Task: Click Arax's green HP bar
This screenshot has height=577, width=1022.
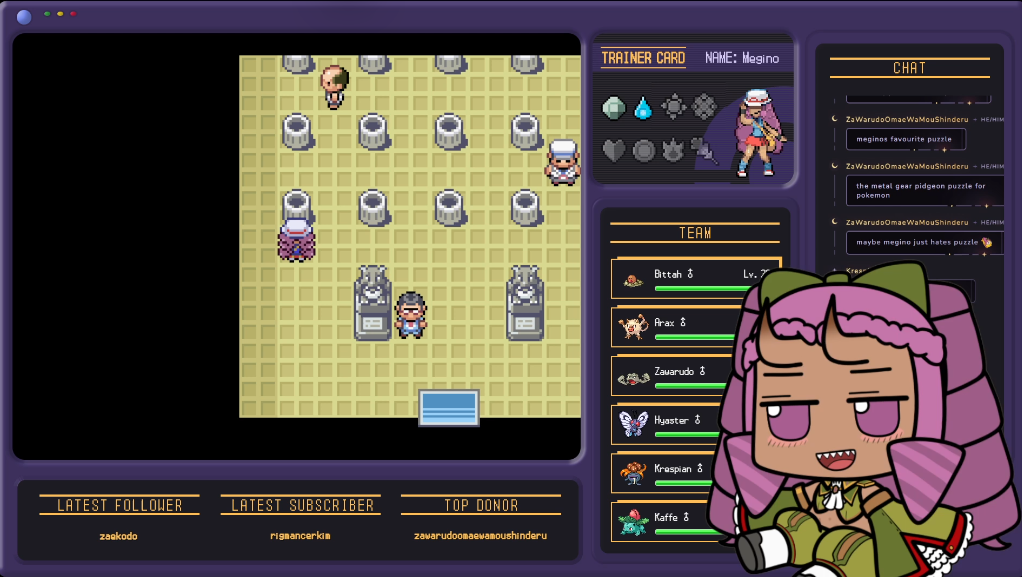Action: click(x=696, y=337)
